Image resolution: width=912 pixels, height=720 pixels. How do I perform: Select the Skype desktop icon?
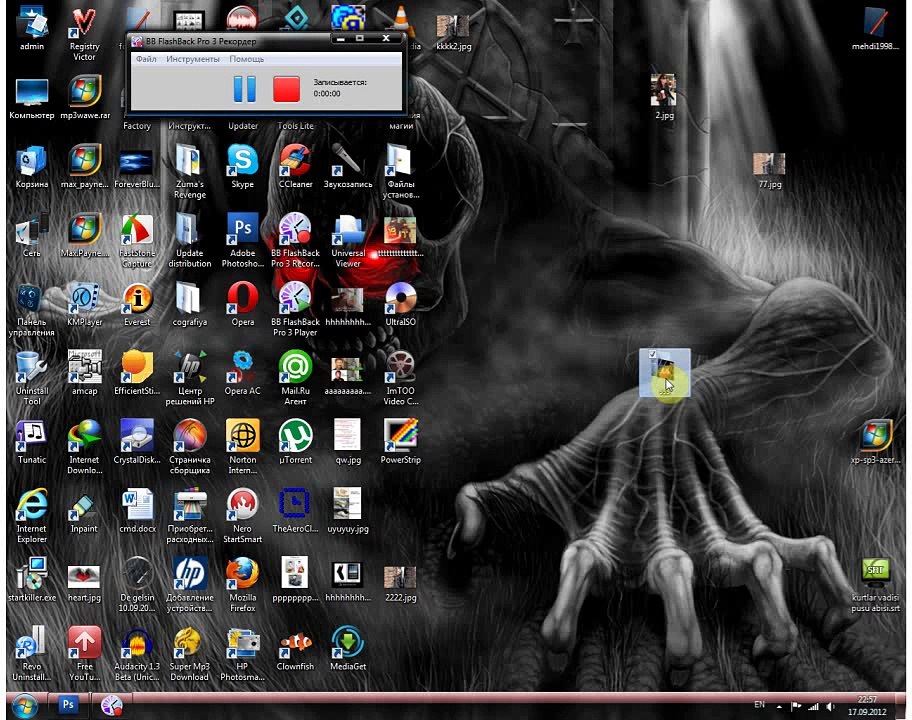pos(243,166)
